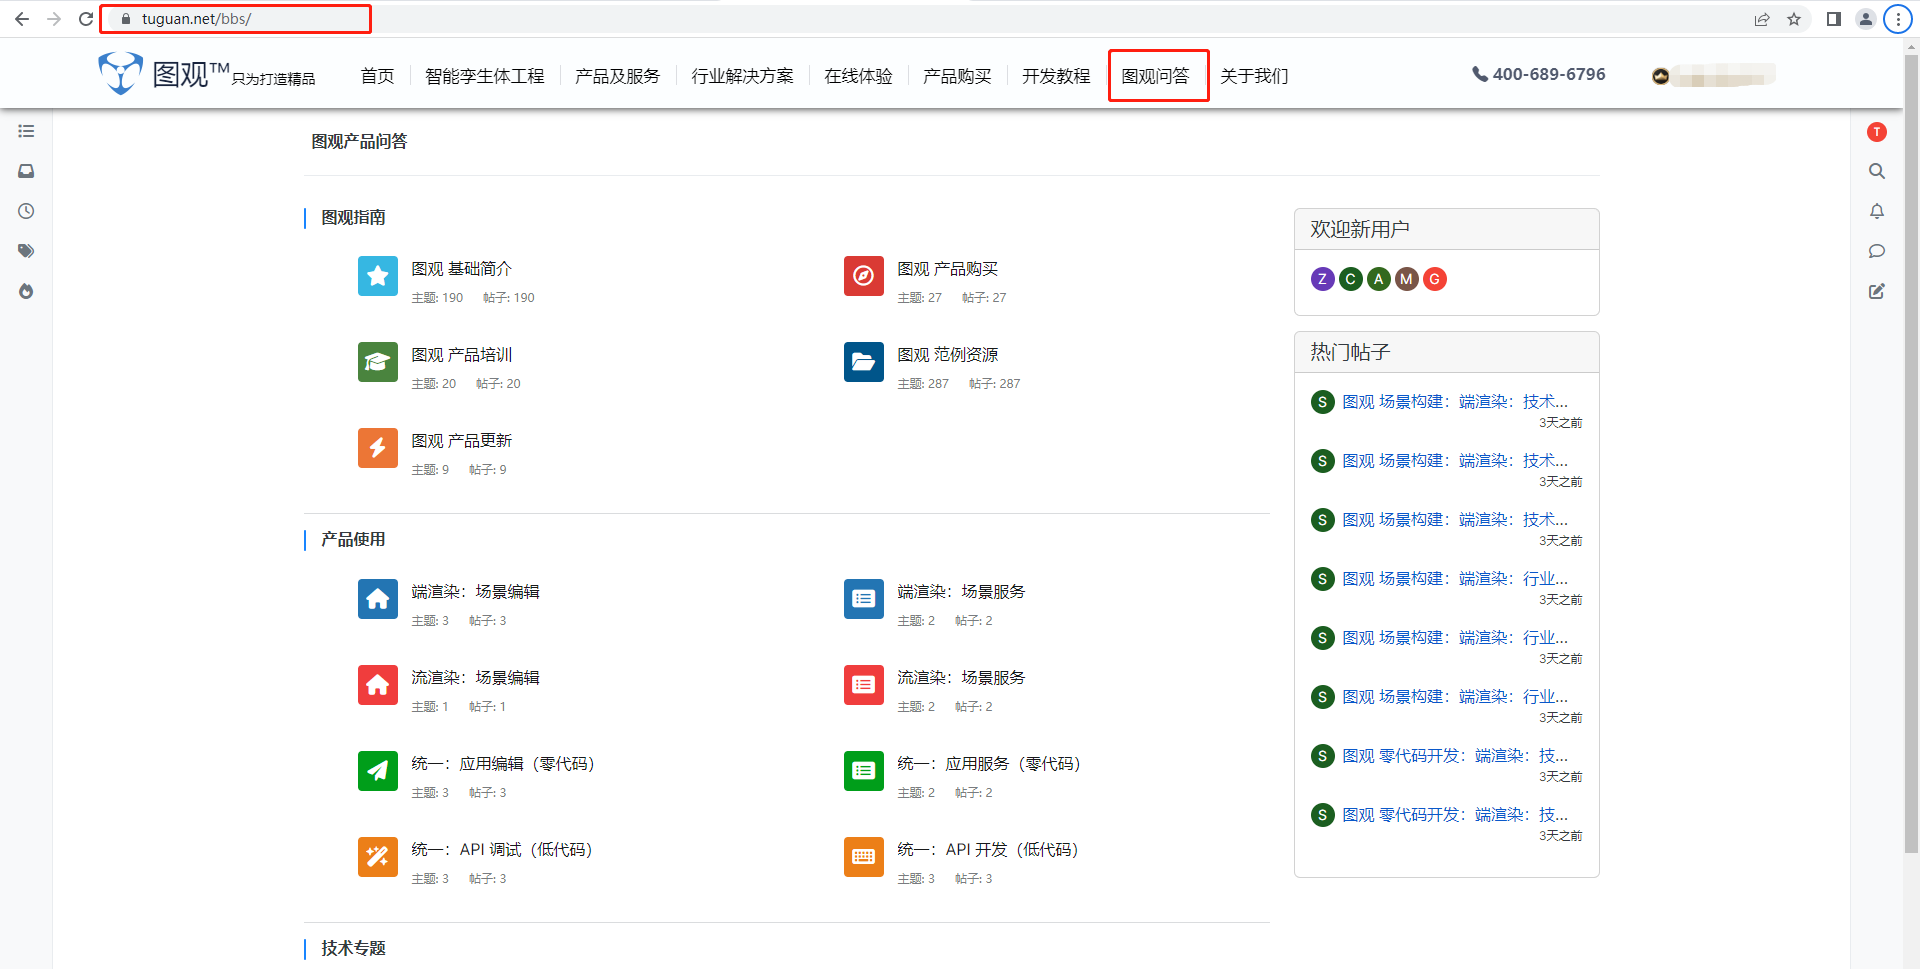1920x969 pixels.
Task: Select 图观问答 in navigation
Action: 1156,76
